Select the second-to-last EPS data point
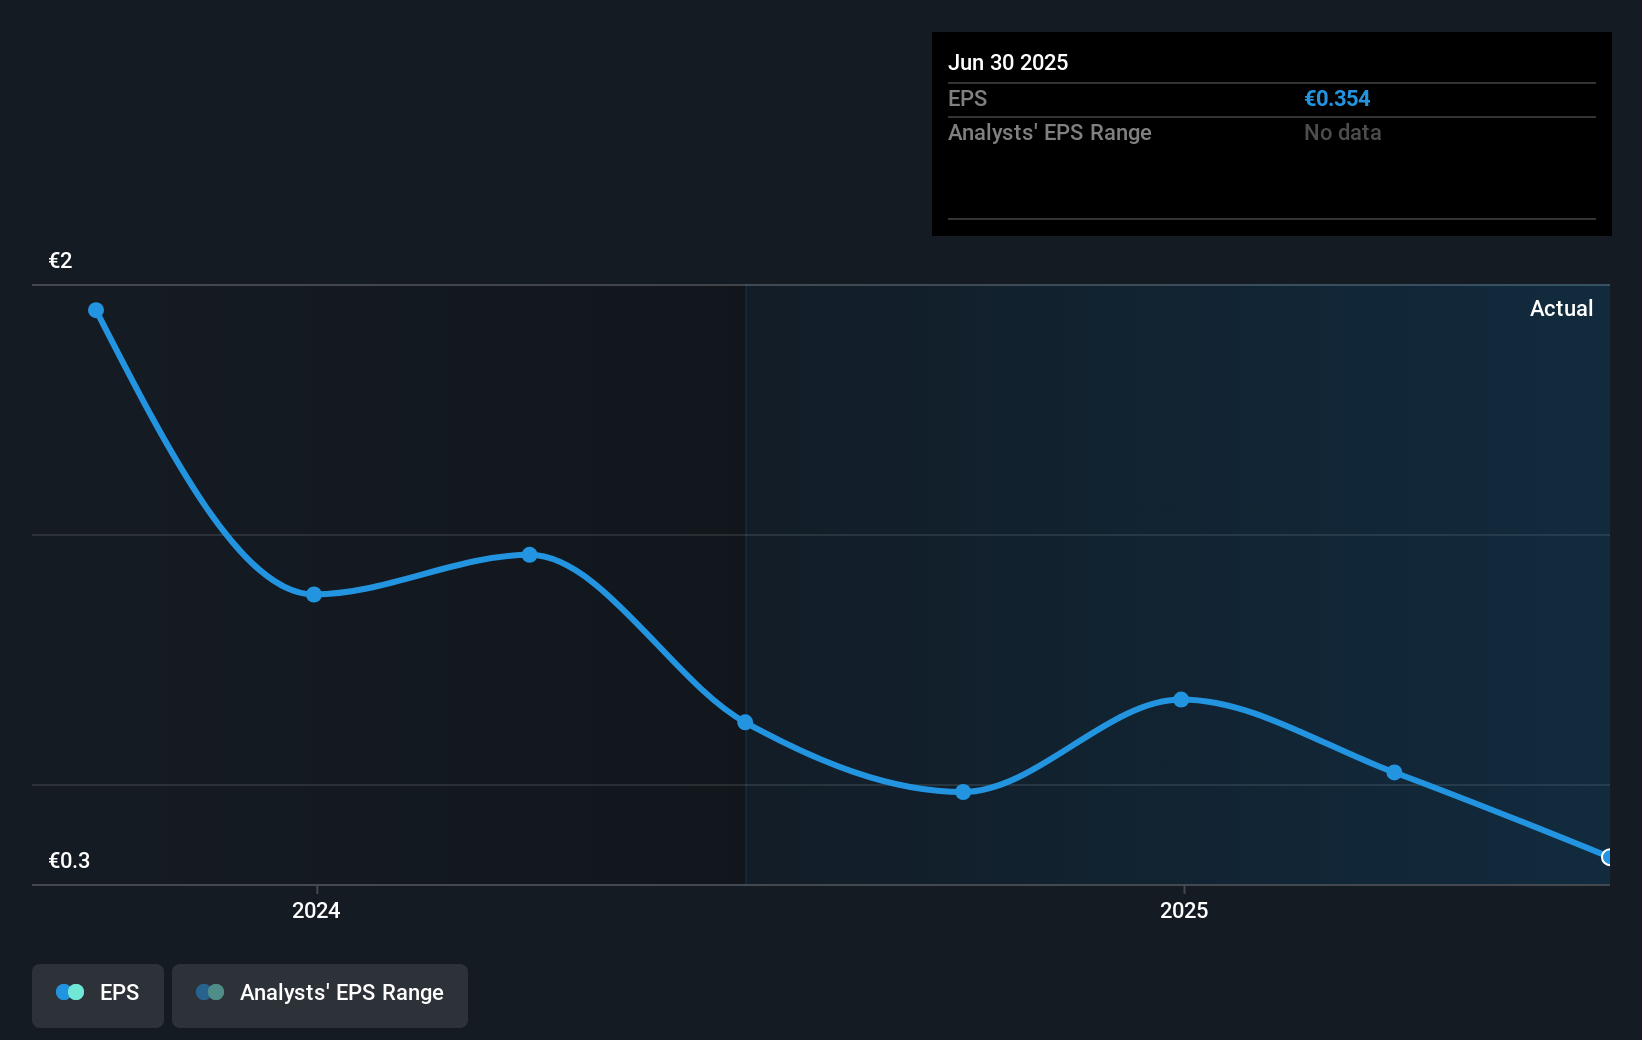The height and width of the screenshot is (1040, 1642). [1394, 772]
